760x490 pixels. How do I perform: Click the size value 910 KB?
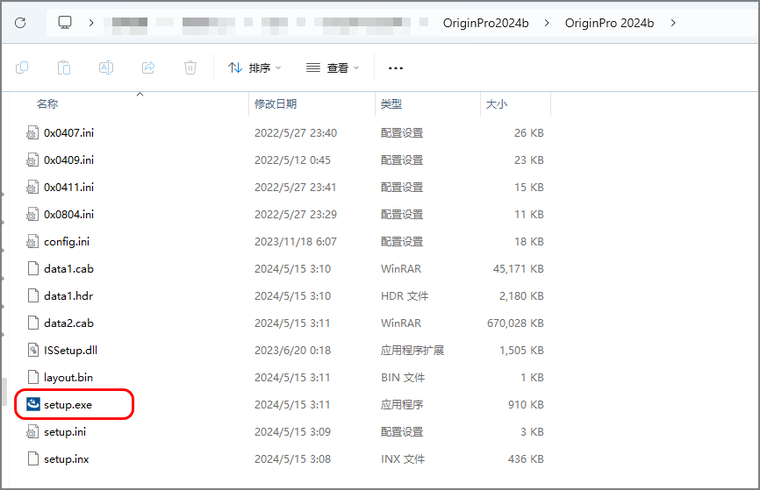(526, 404)
